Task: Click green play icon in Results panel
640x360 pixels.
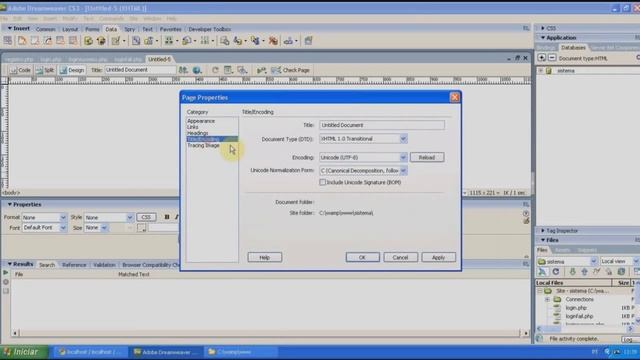Action: point(6,273)
